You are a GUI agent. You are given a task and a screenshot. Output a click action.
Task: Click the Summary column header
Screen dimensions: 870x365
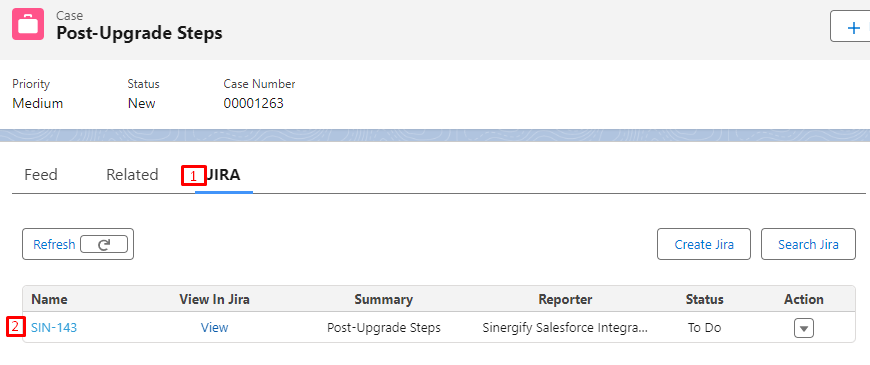tap(383, 300)
